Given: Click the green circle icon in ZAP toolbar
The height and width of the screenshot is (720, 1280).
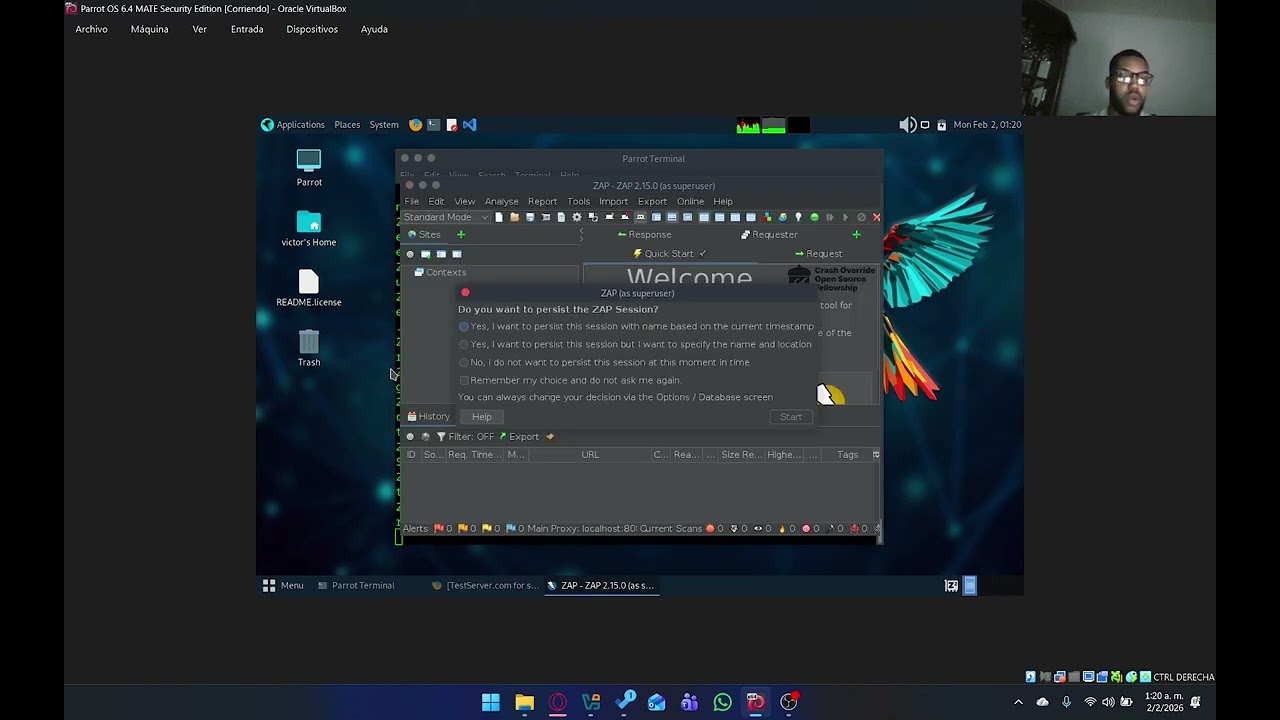Looking at the screenshot, I should 814,217.
